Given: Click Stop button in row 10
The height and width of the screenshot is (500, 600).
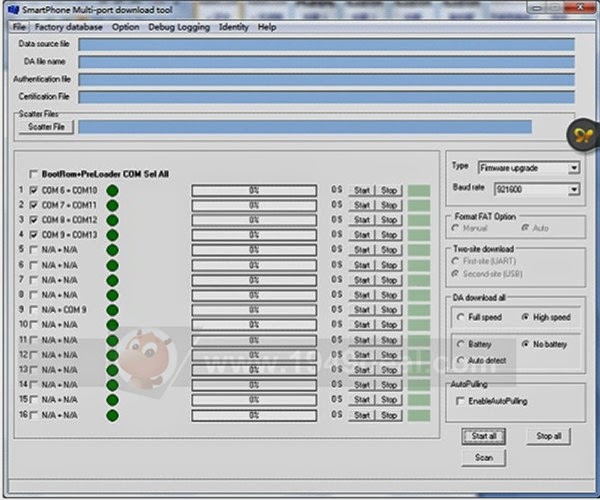Looking at the screenshot, I should coord(389,325).
